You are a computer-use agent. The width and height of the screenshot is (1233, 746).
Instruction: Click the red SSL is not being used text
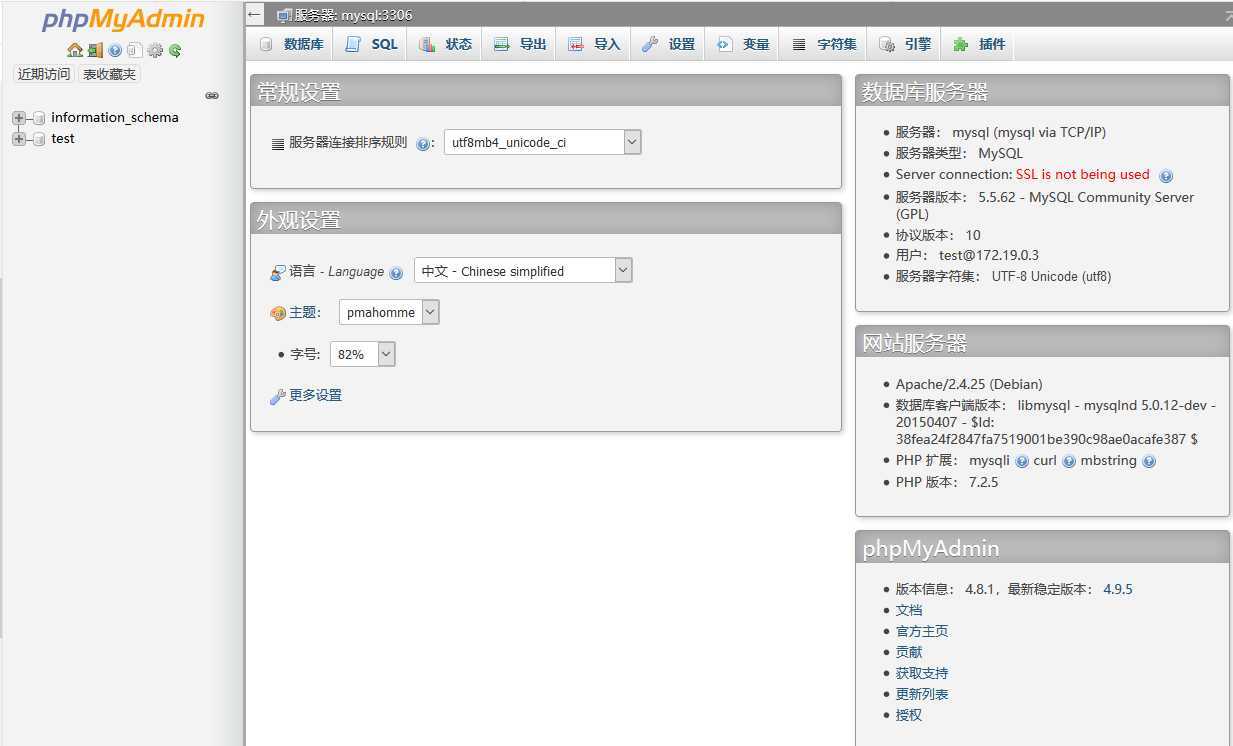(x=1083, y=174)
